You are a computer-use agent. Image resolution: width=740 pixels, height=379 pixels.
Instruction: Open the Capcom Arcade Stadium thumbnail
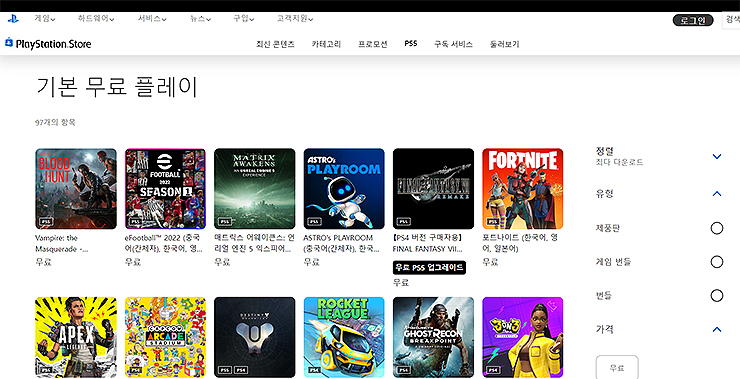(x=165, y=337)
